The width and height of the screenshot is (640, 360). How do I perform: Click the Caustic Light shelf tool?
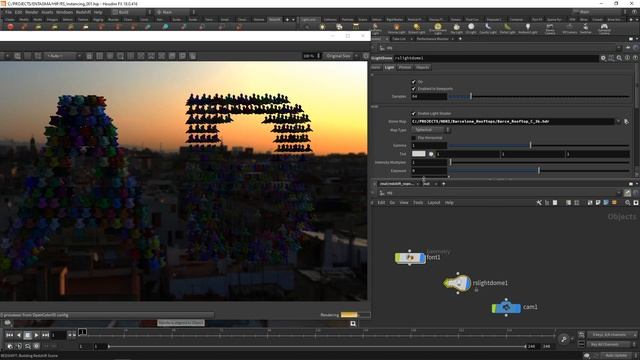tap(488, 28)
